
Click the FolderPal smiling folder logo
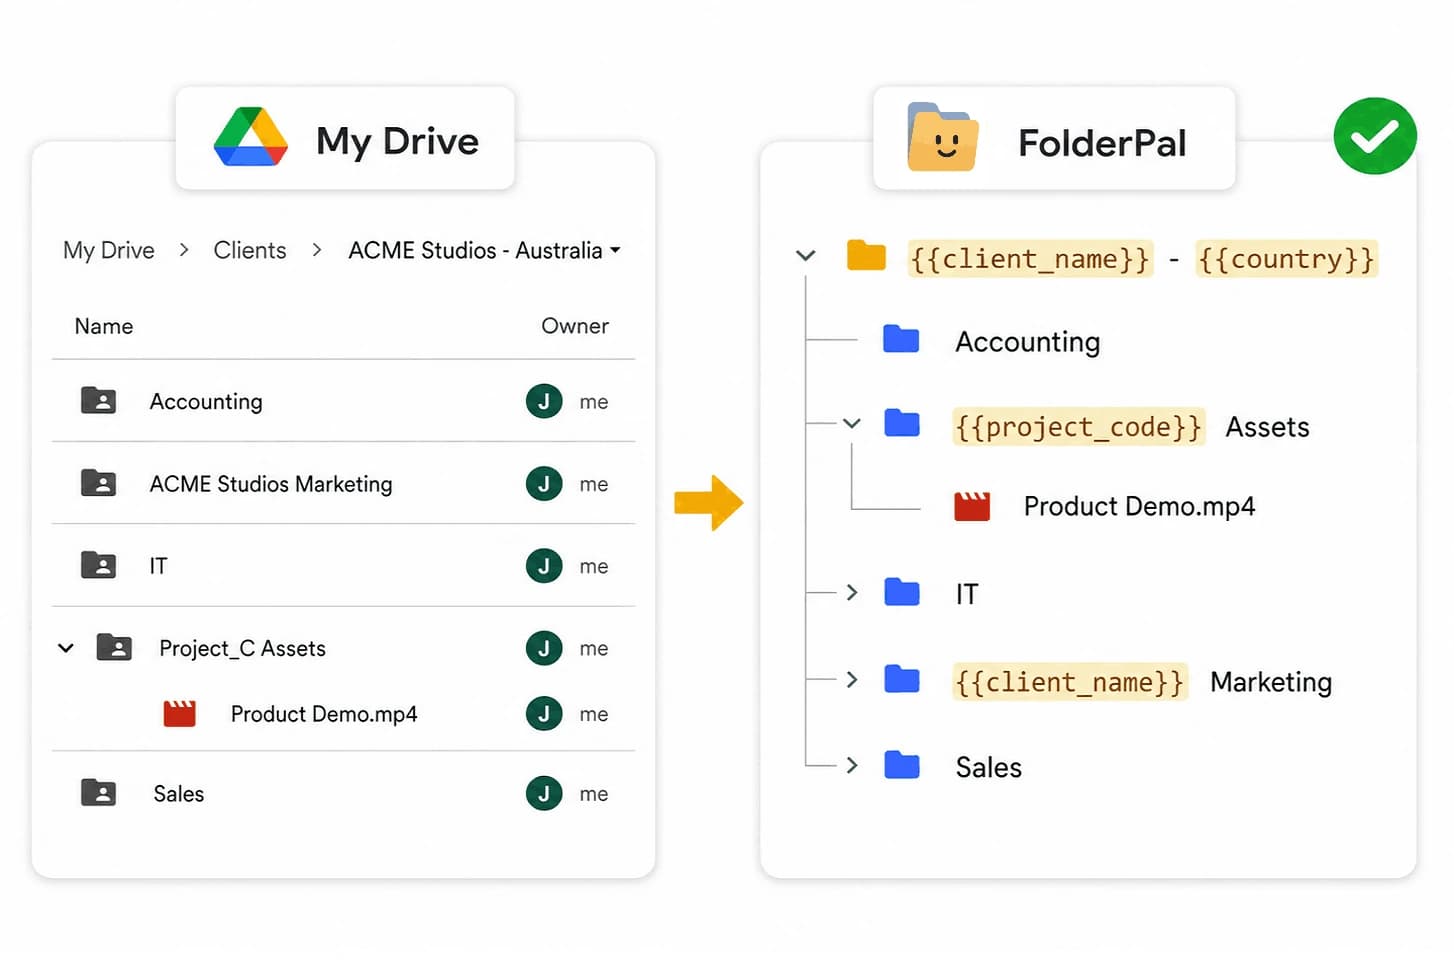942,137
